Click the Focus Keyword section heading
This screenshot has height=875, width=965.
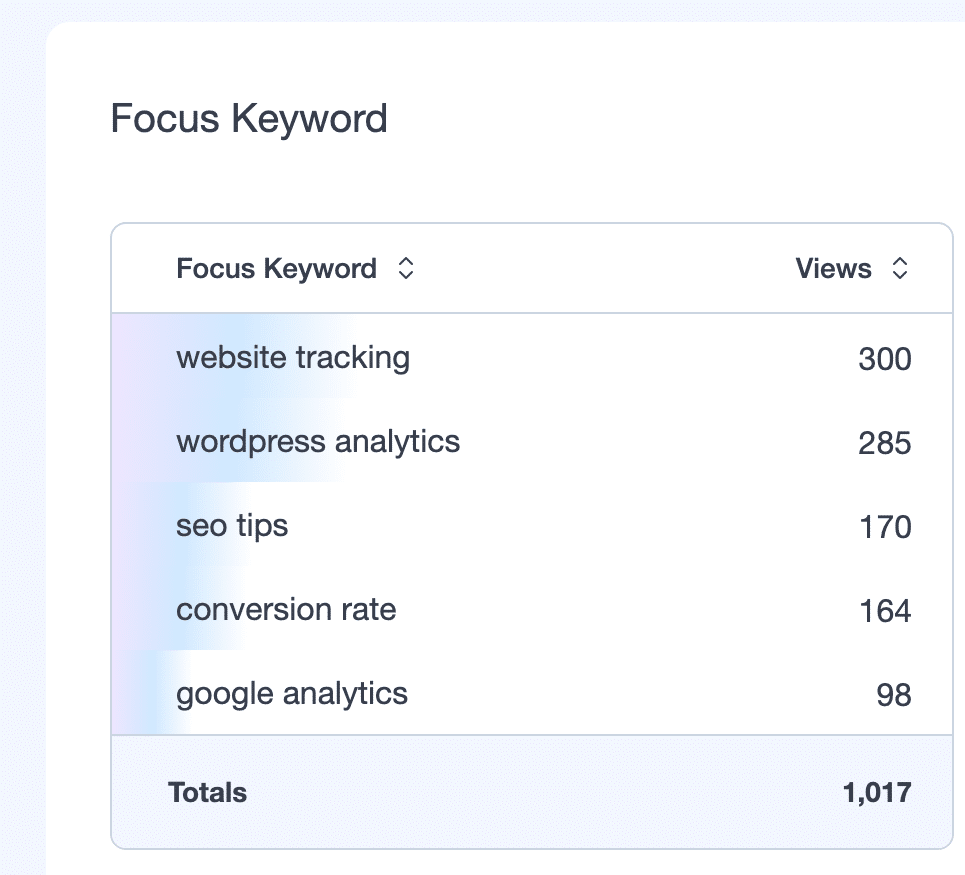pyautogui.click(x=249, y=118)
